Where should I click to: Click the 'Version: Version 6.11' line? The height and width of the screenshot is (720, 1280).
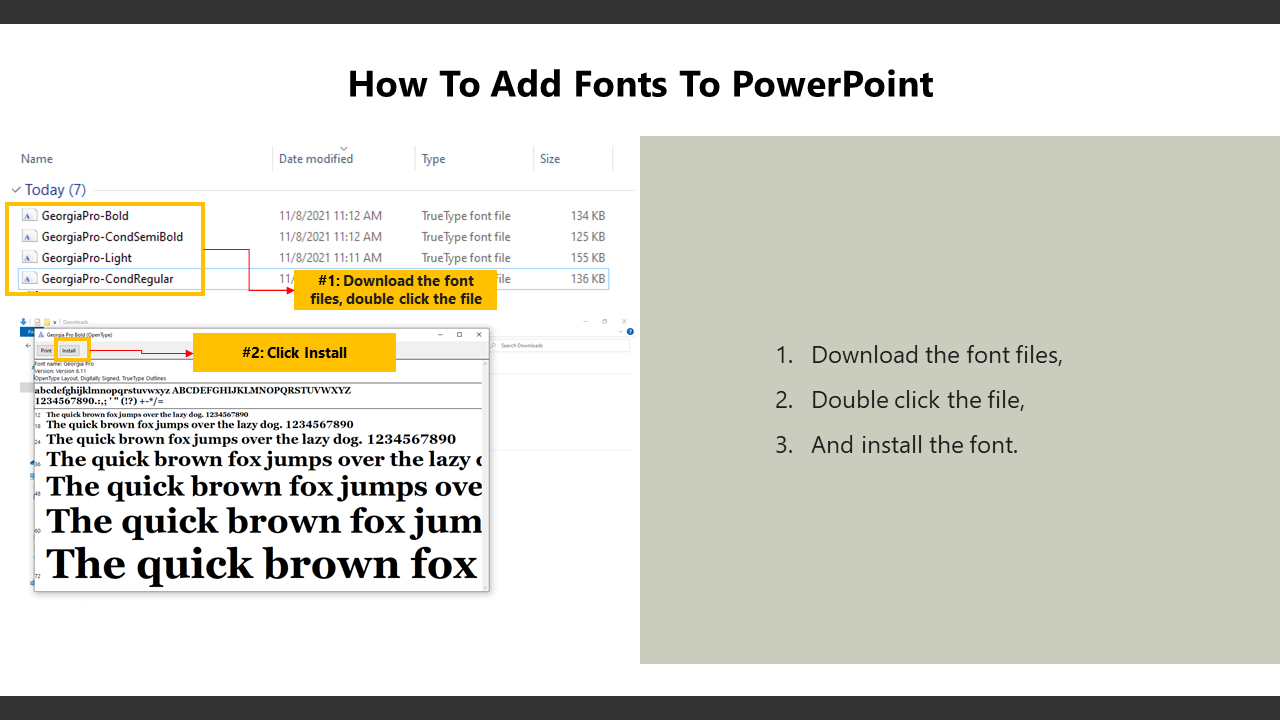click(62, 371)
